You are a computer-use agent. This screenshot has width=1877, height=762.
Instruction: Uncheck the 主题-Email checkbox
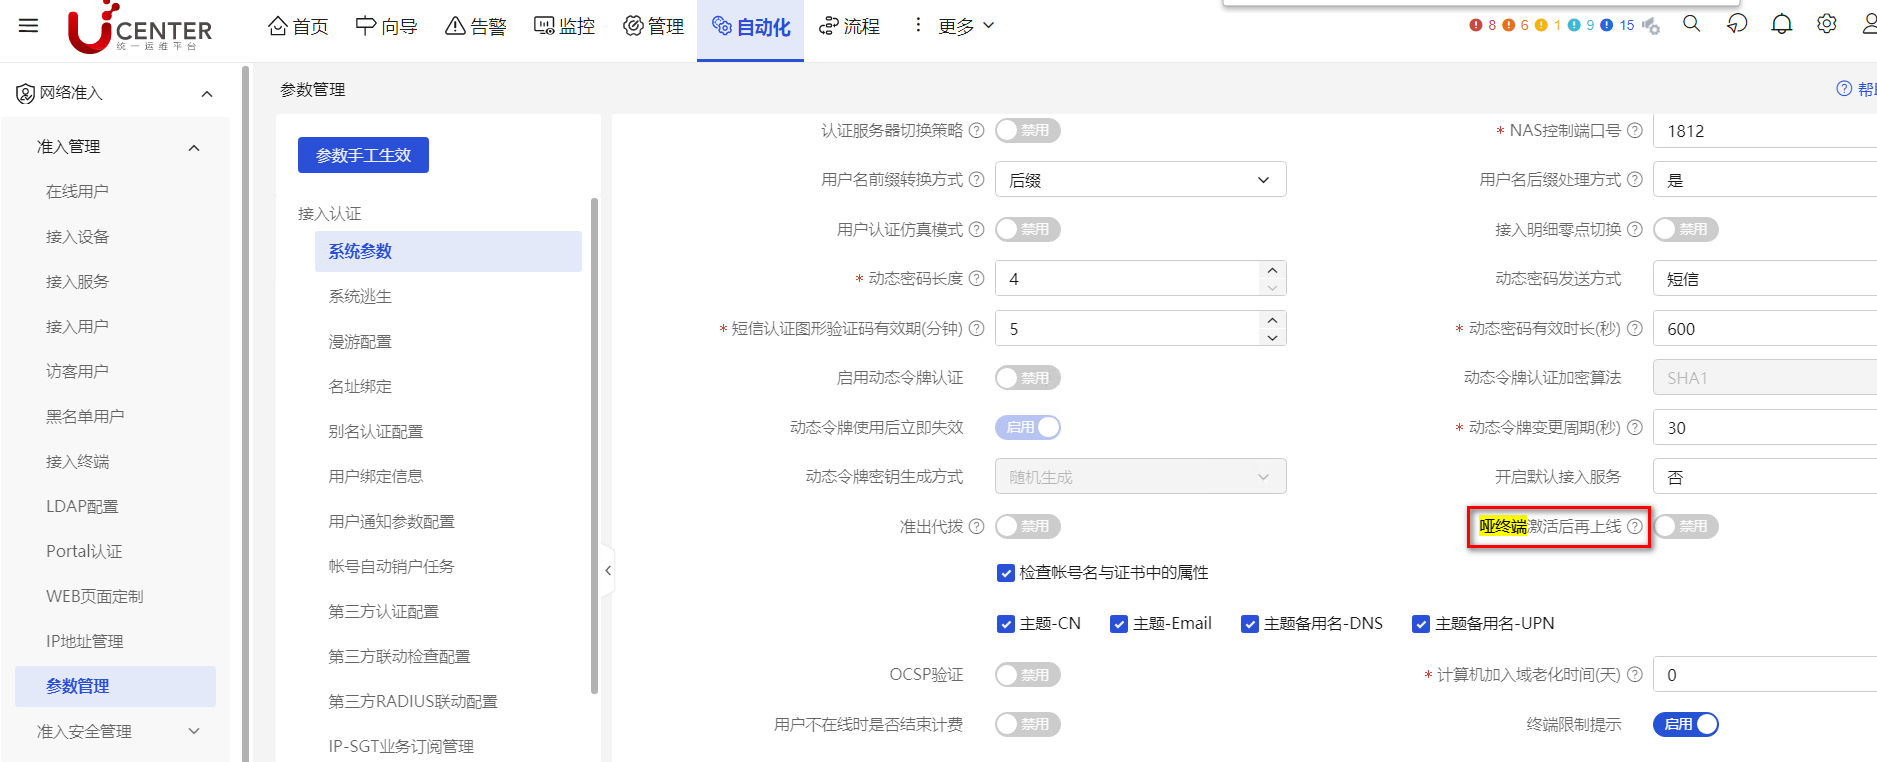1119,624
